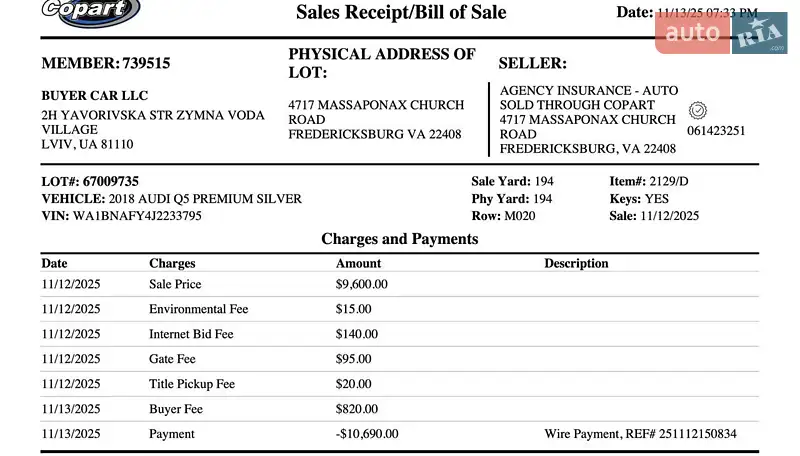Click the Internet Bid Fee label
The height and width of the screenshot is (456, 800).
(191, 334)
